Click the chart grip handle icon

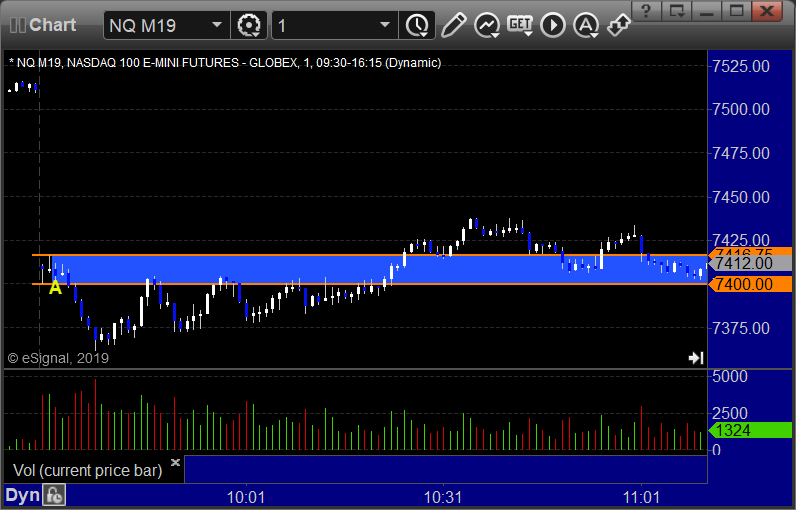pyautogui.click(x=18, y=25)
